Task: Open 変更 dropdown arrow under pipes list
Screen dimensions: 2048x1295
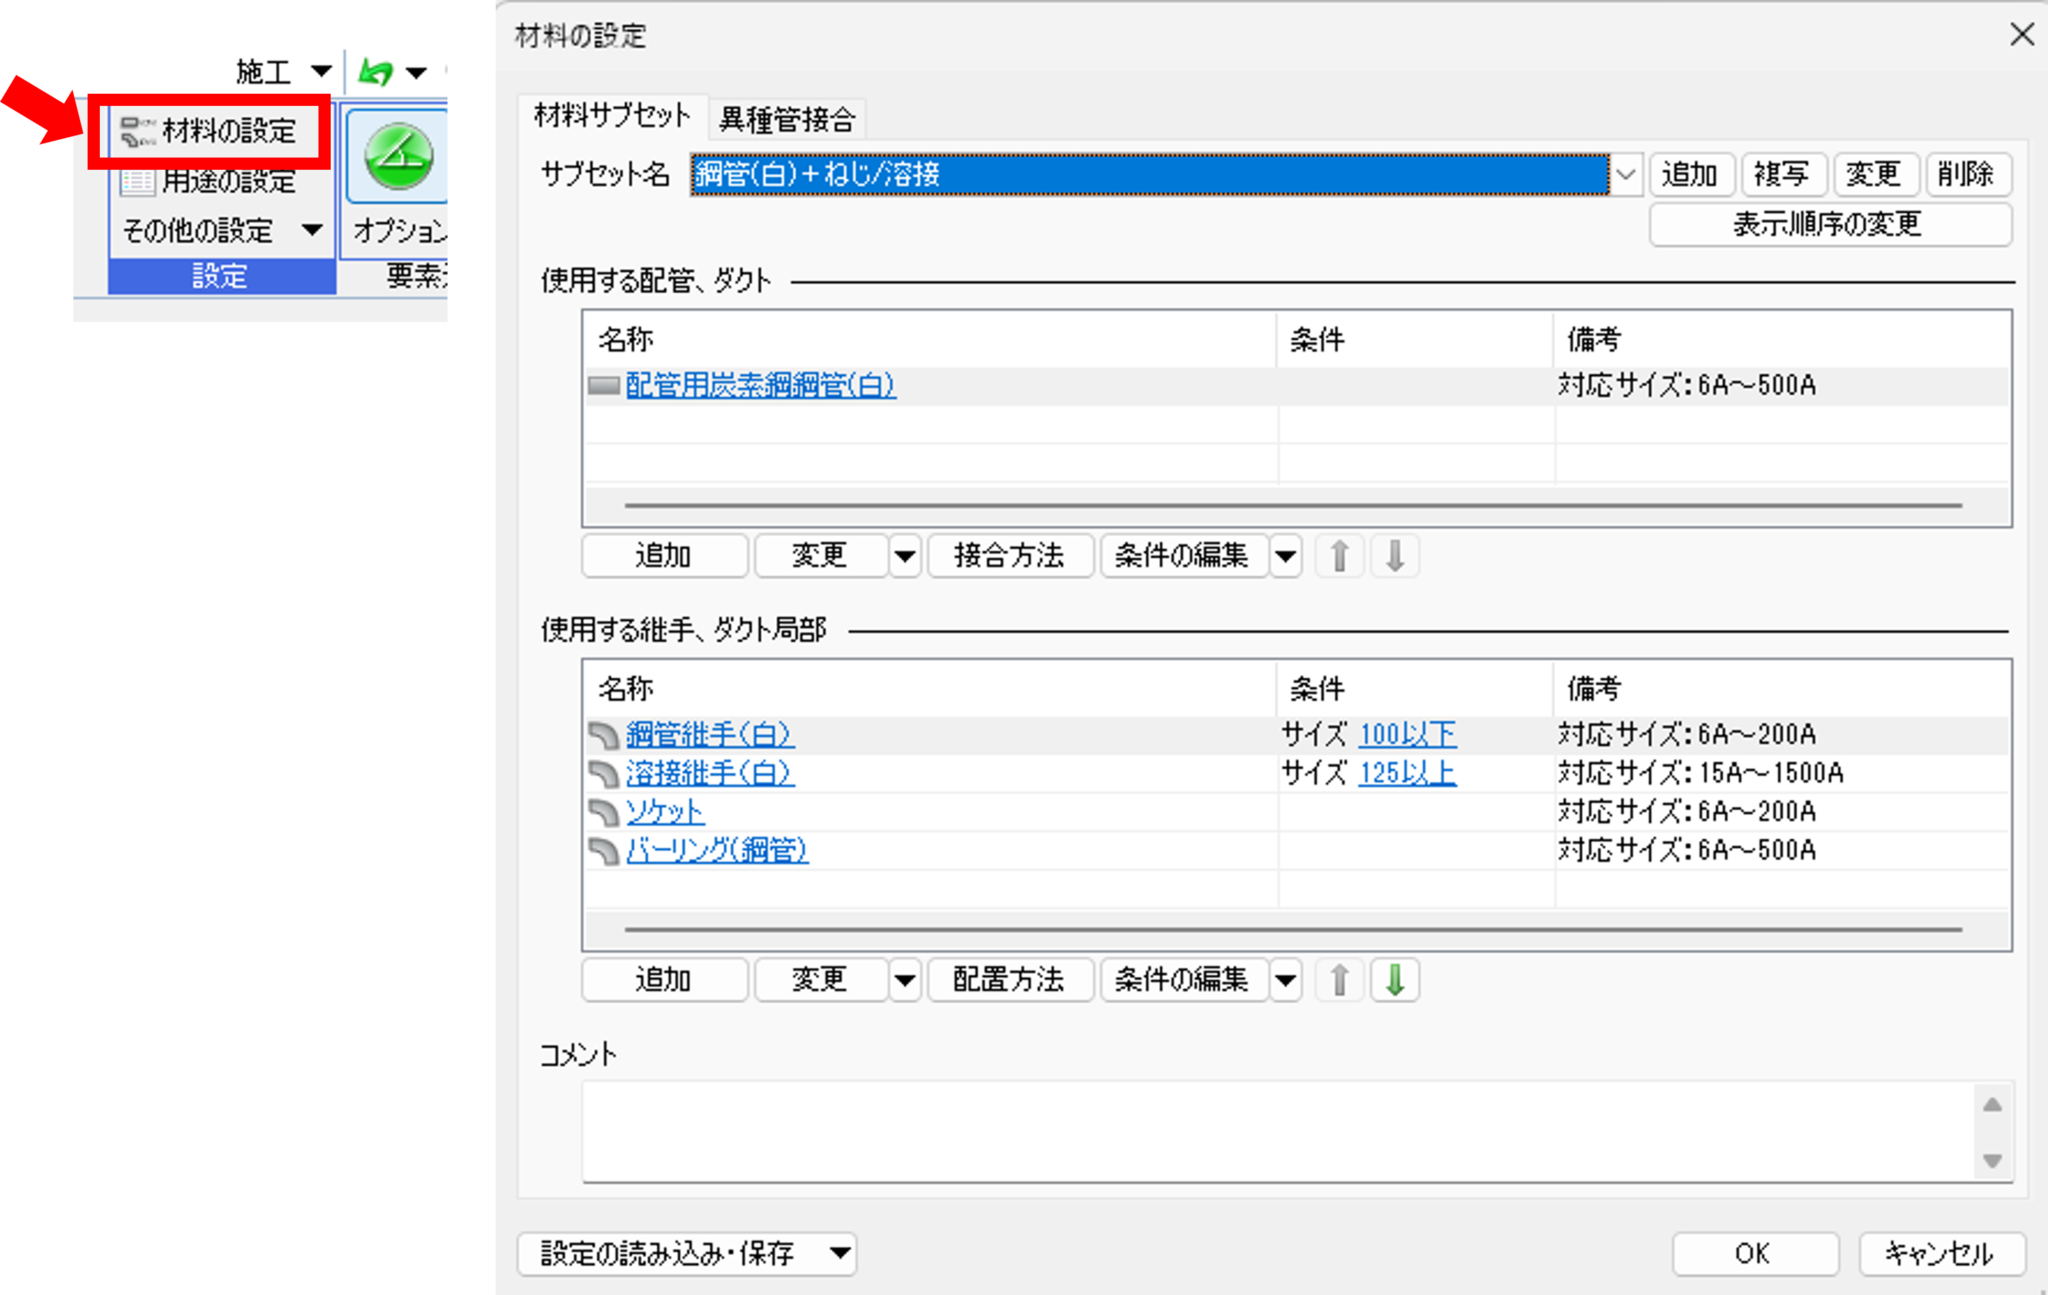Action: coord(904,556)
